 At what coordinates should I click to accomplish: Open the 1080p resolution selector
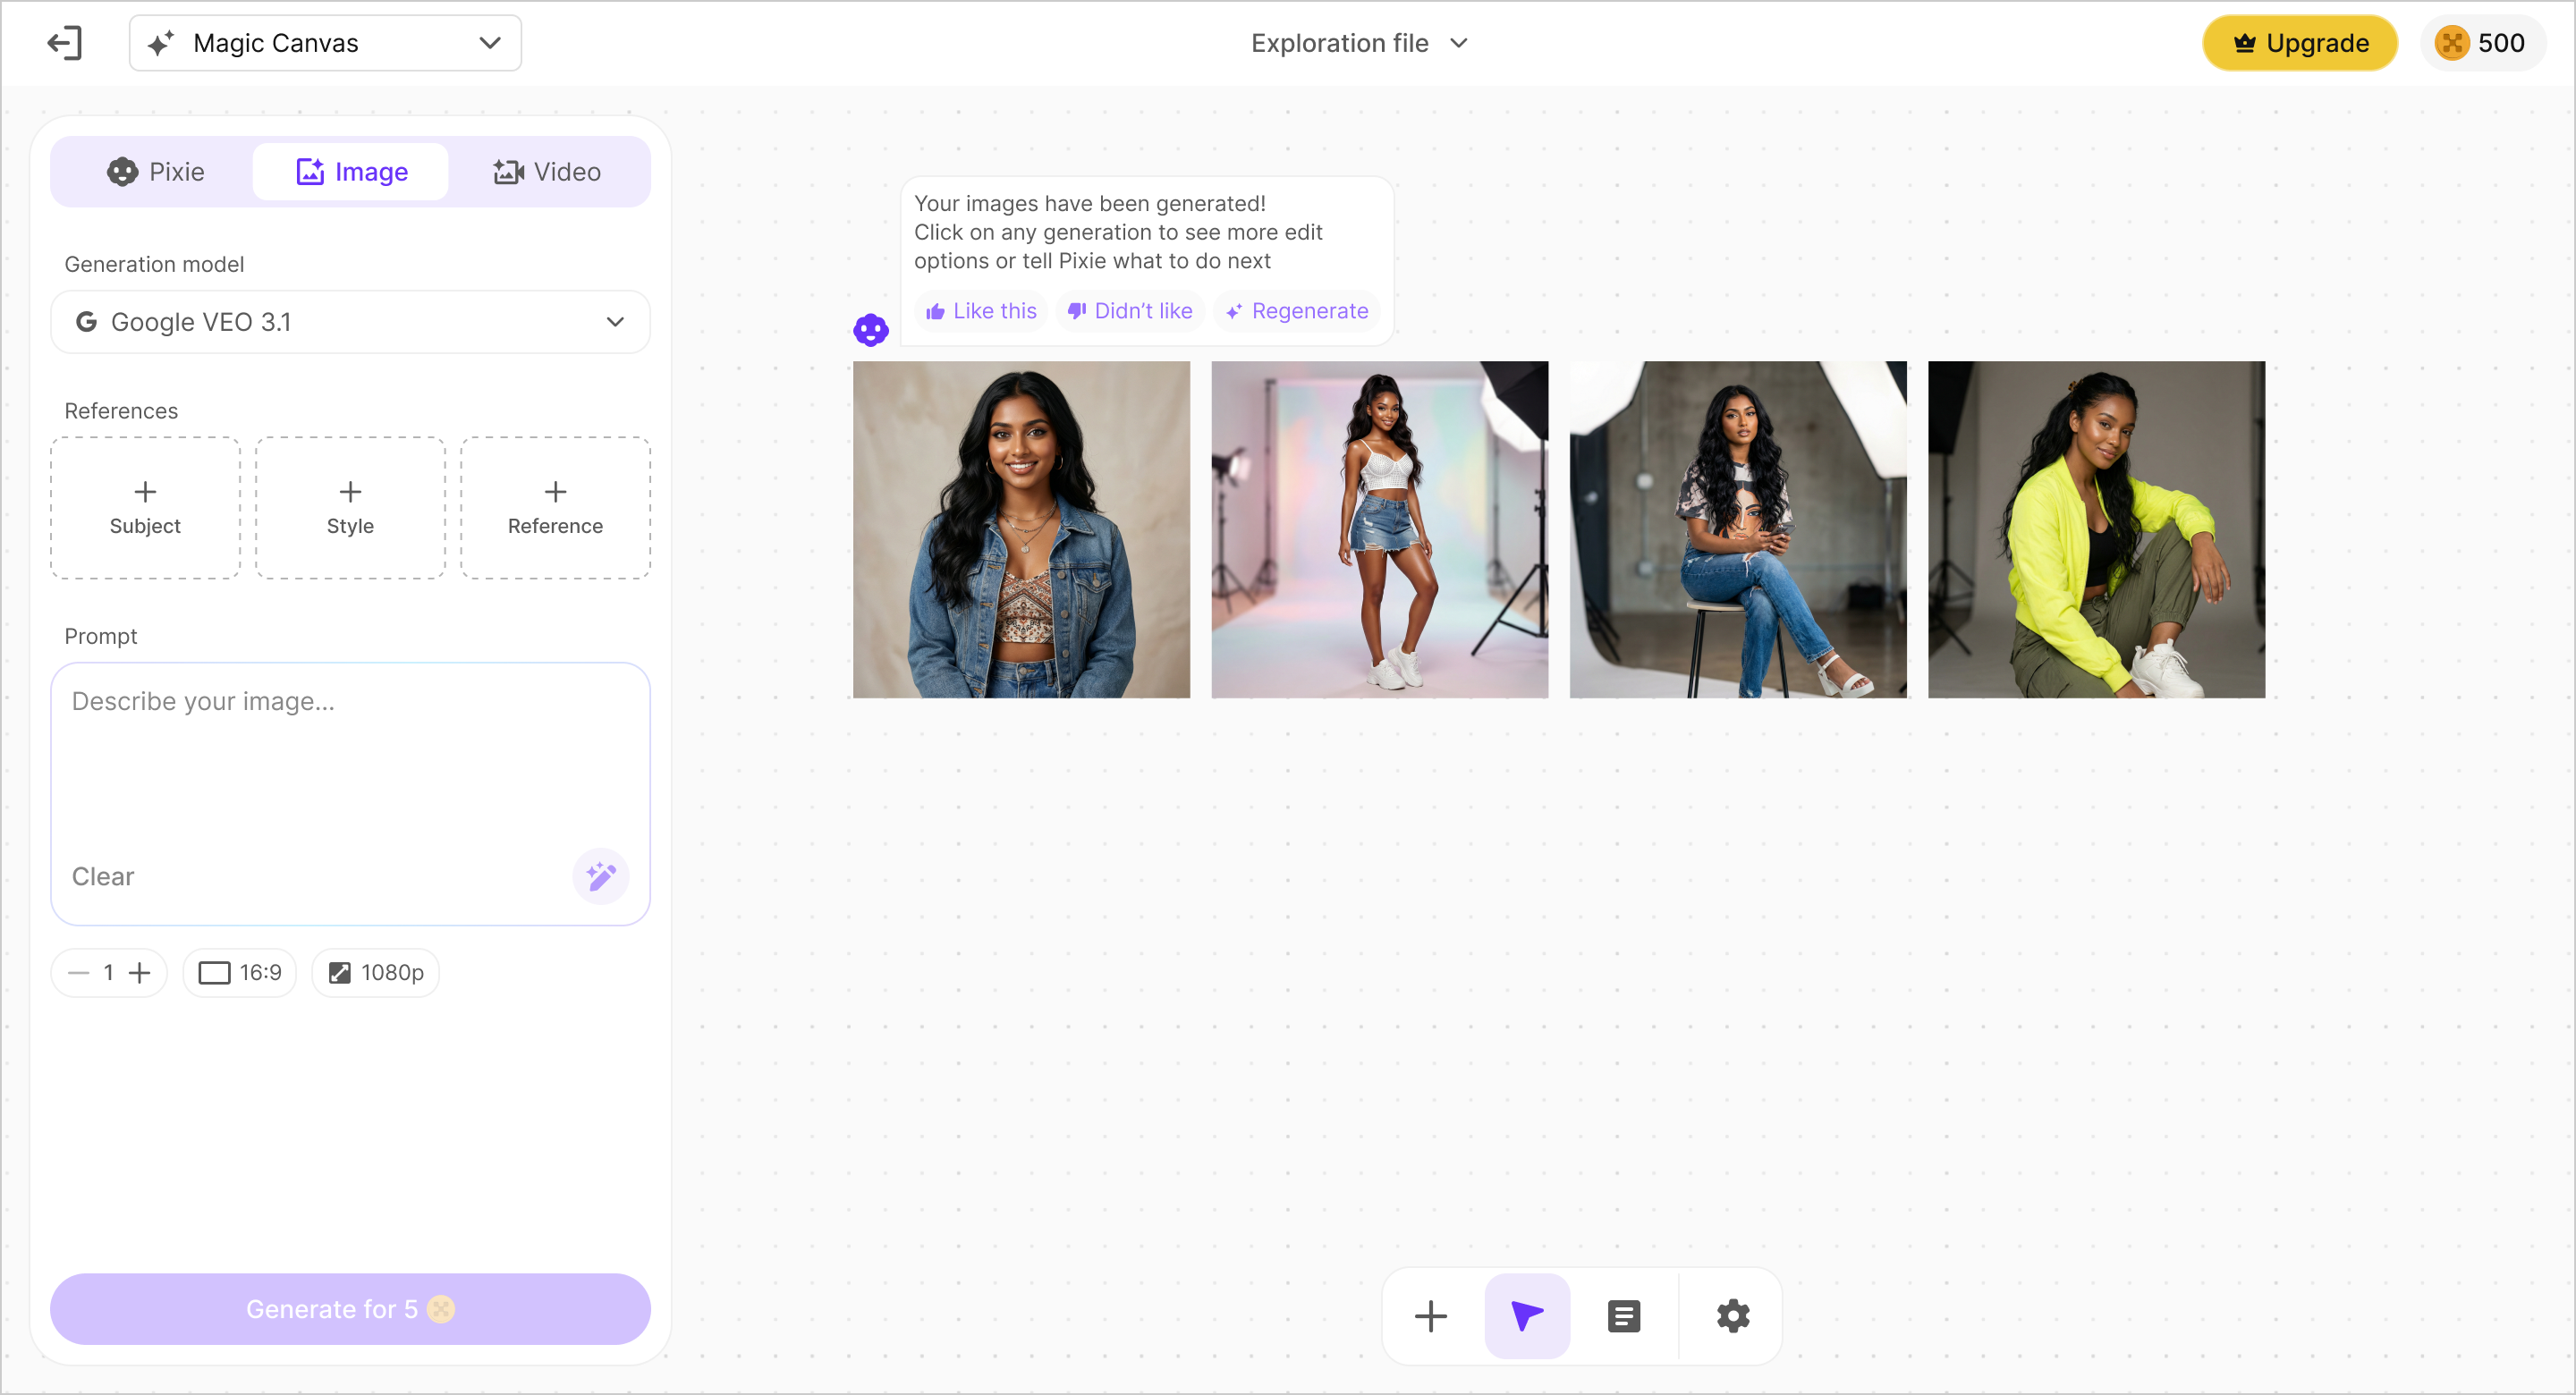[376, 973]
